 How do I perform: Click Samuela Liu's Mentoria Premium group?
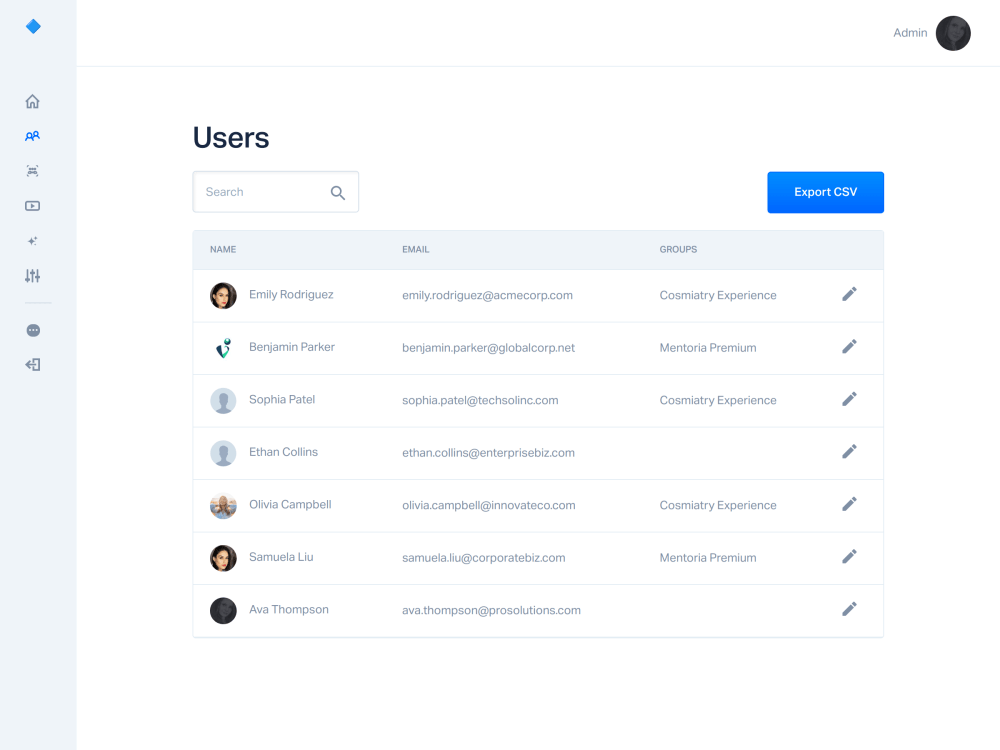(708, 558)
